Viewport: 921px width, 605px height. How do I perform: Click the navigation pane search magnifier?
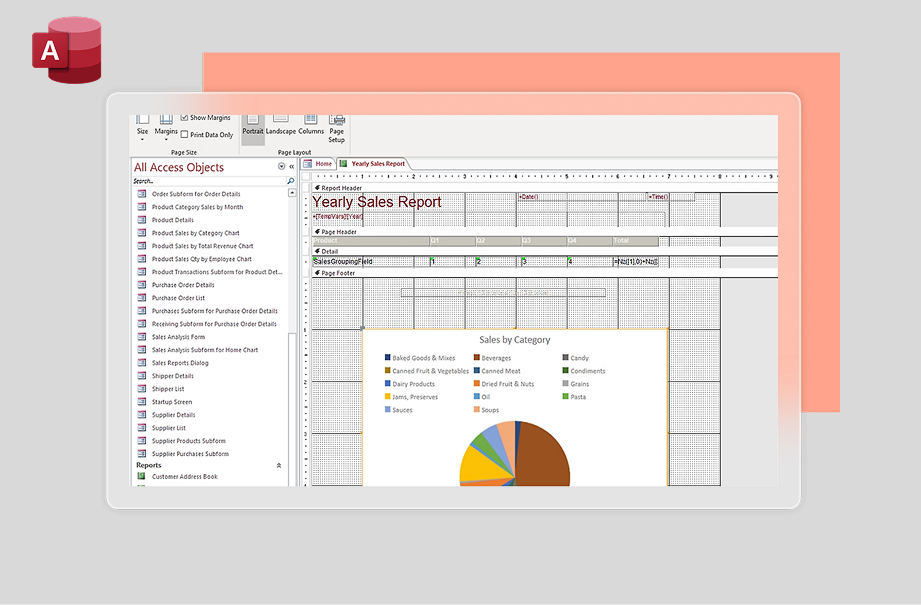[x=291, y=181]
